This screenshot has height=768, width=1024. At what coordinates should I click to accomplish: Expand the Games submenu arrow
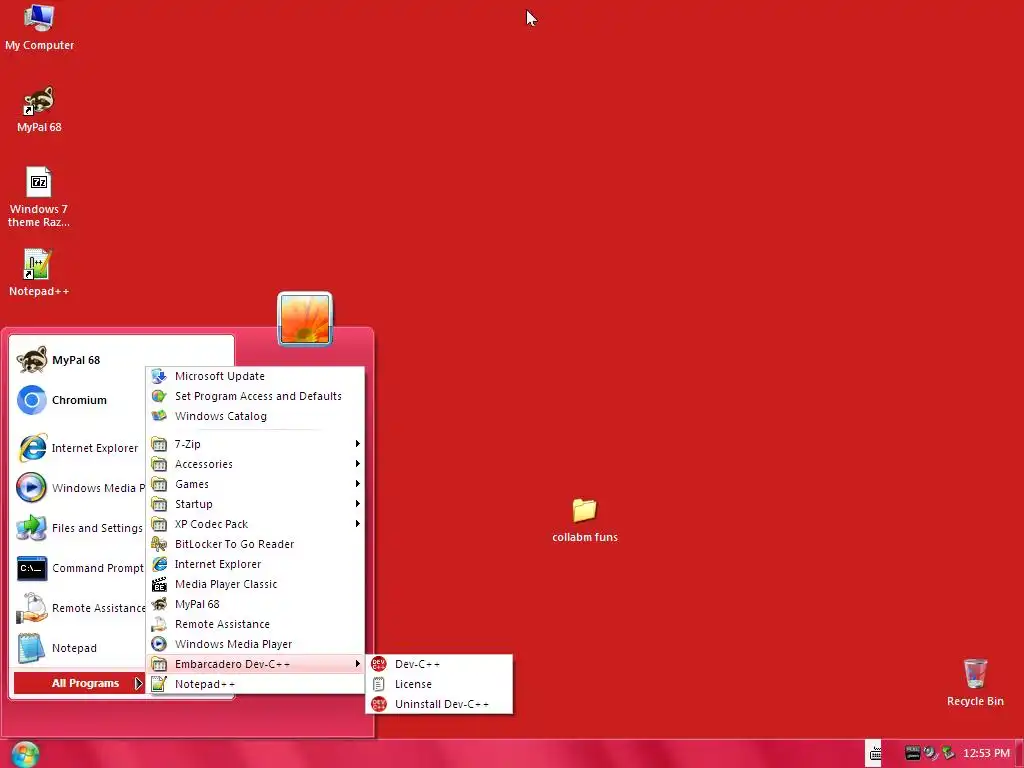coord(357,484)
